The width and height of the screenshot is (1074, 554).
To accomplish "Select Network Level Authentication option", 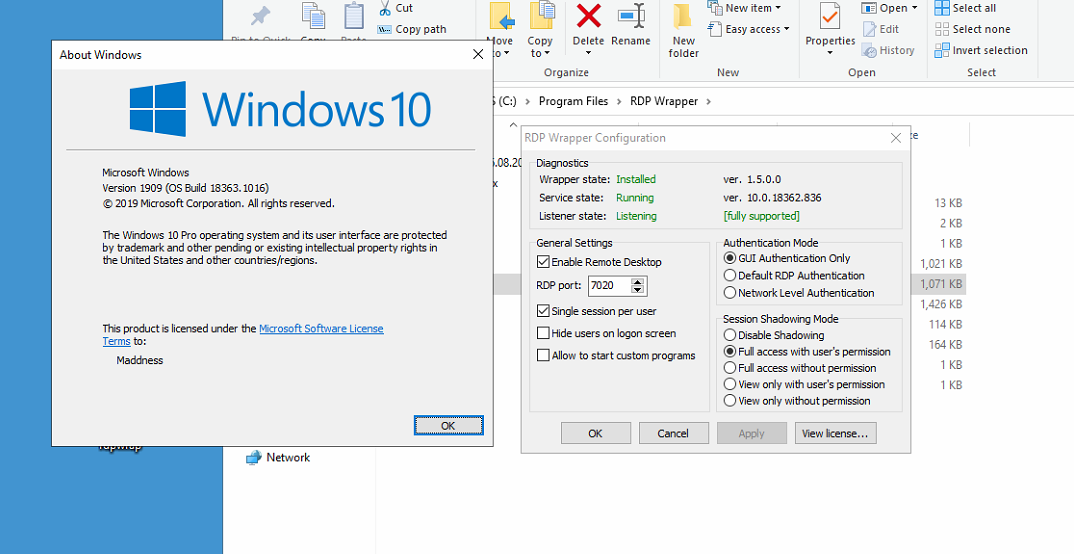I will [x=730, y=292].
